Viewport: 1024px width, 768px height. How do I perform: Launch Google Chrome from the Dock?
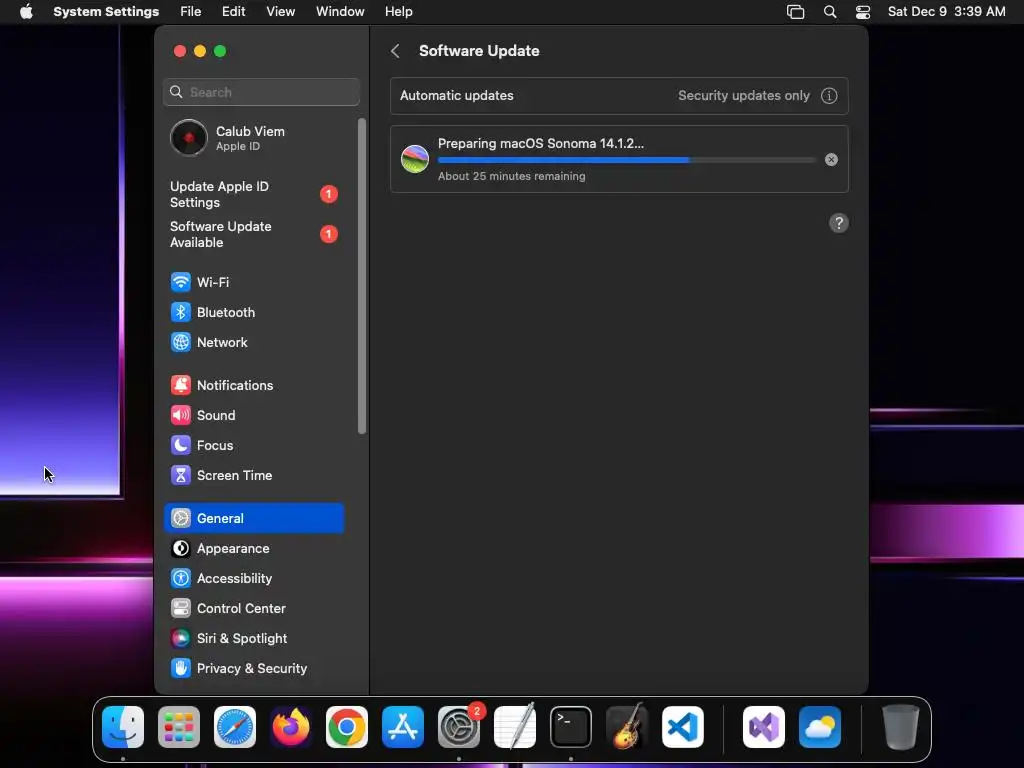347,727
